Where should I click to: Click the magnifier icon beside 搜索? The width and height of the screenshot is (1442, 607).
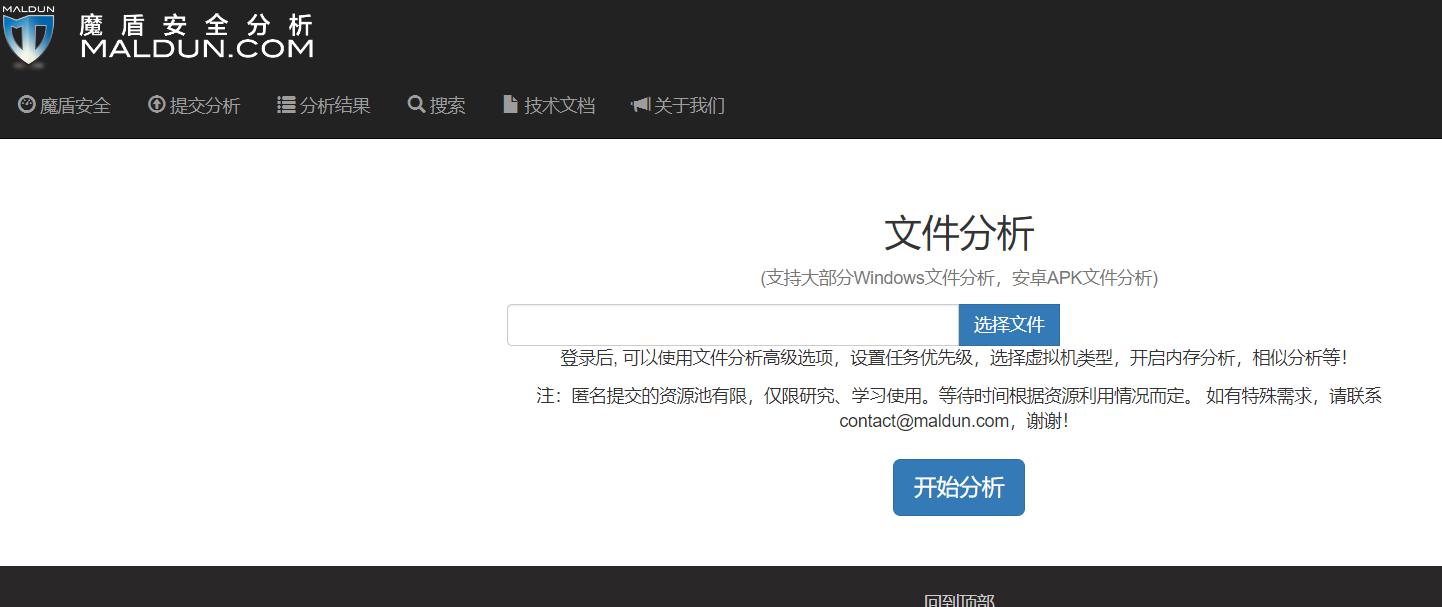point(415,104)
